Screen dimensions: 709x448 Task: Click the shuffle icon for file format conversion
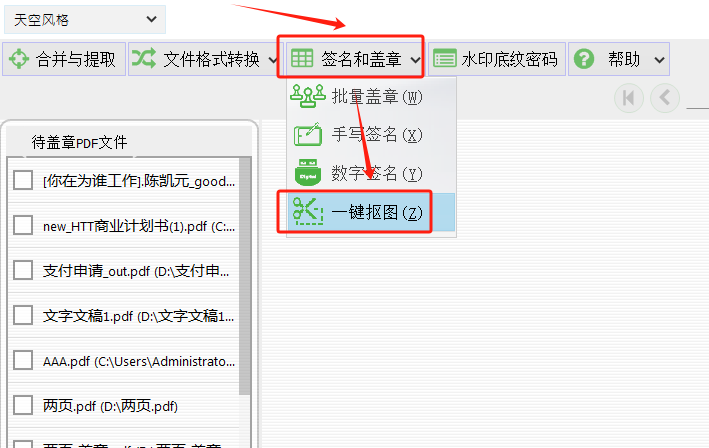pos(144,59)
